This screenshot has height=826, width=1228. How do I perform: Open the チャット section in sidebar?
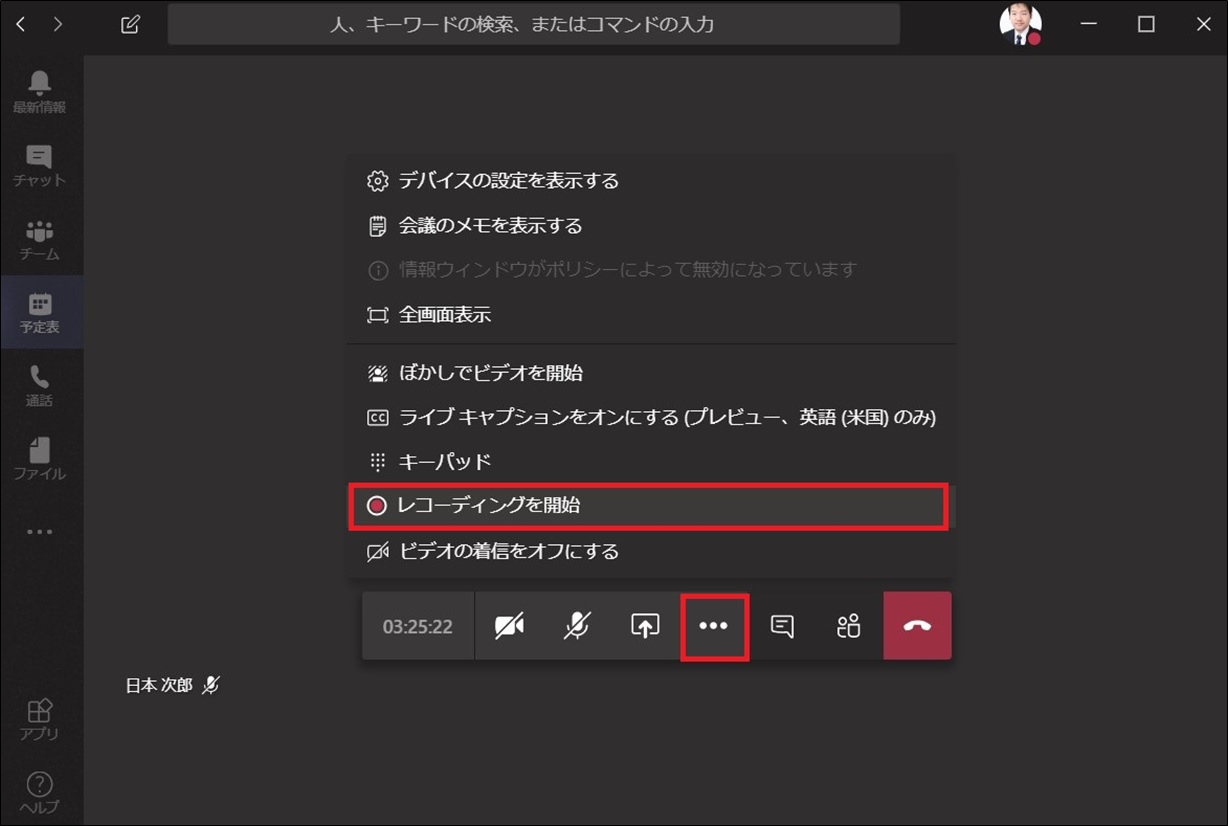(40, 165)
